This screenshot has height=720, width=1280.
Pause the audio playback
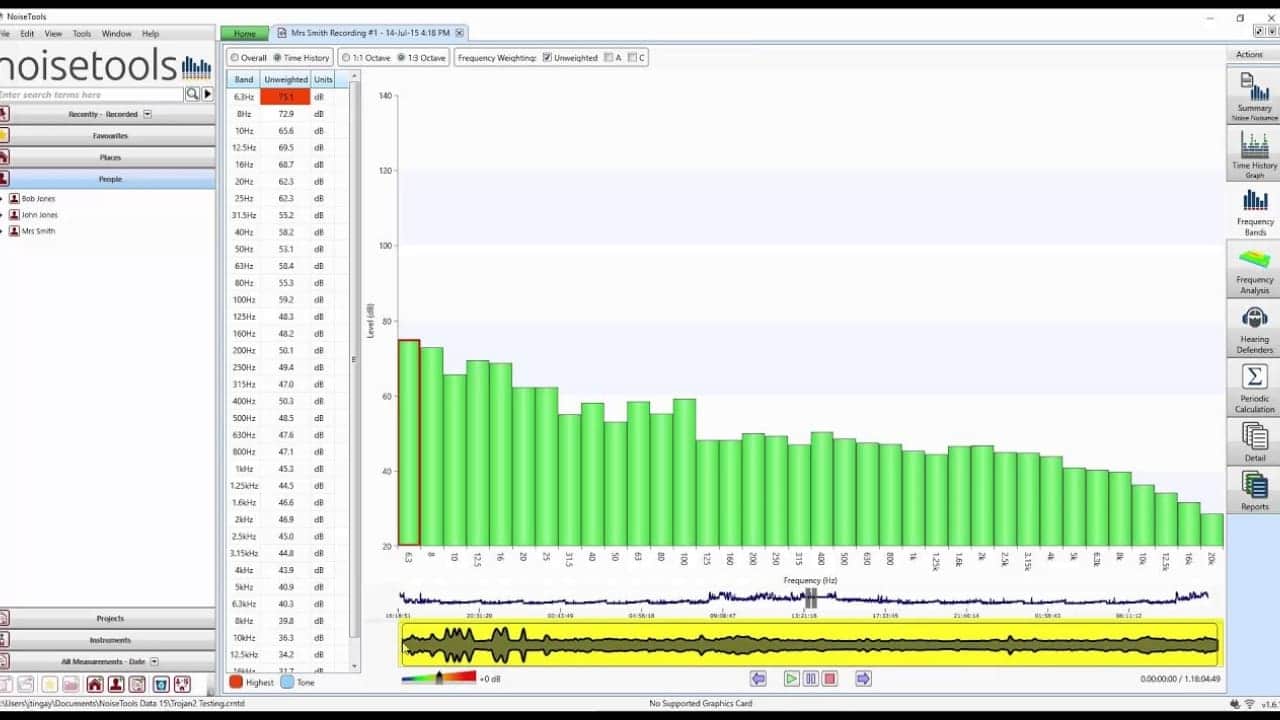click(x=811, y=679)
